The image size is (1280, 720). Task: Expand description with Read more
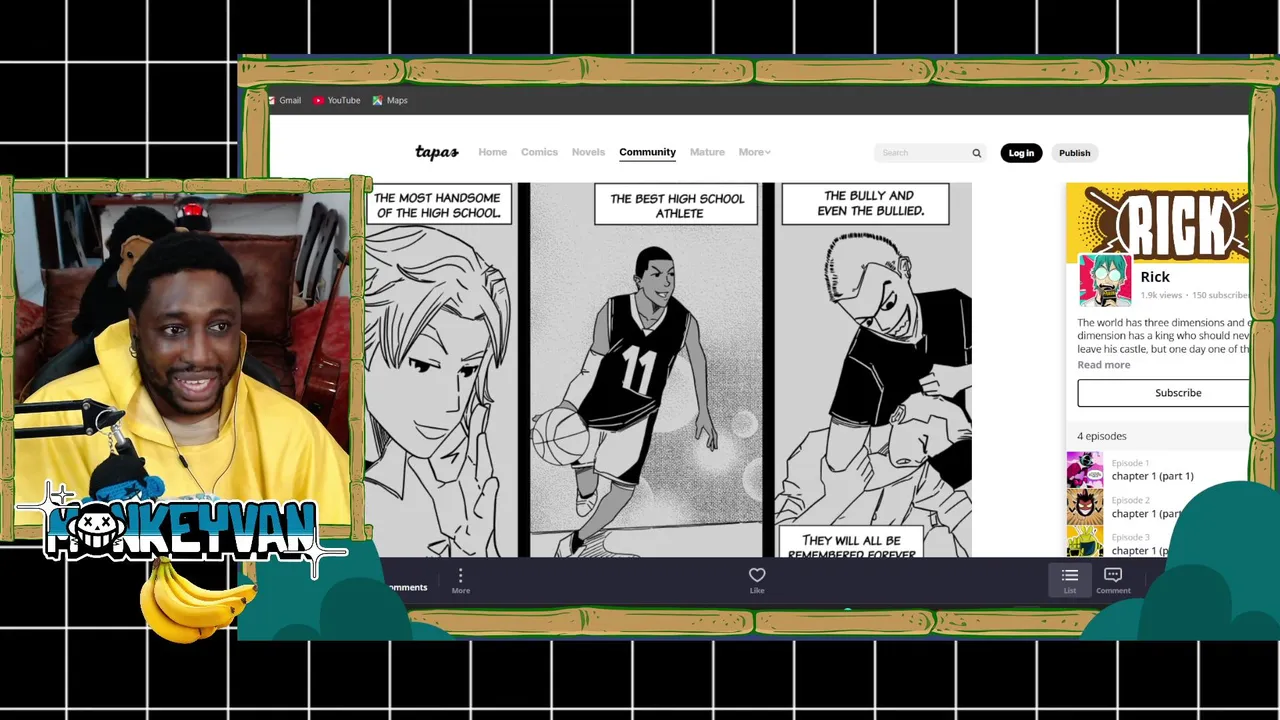[1104, 365]
